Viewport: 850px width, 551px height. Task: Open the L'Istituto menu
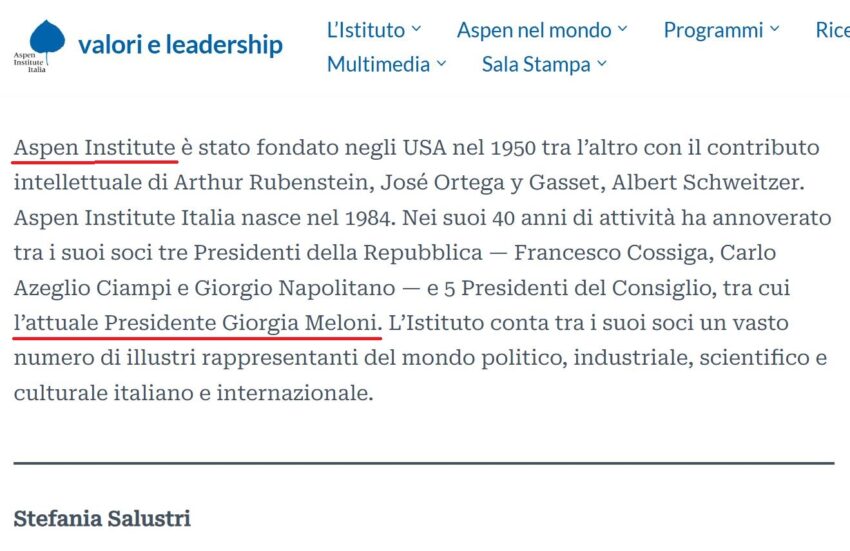[x=366, y=30]
